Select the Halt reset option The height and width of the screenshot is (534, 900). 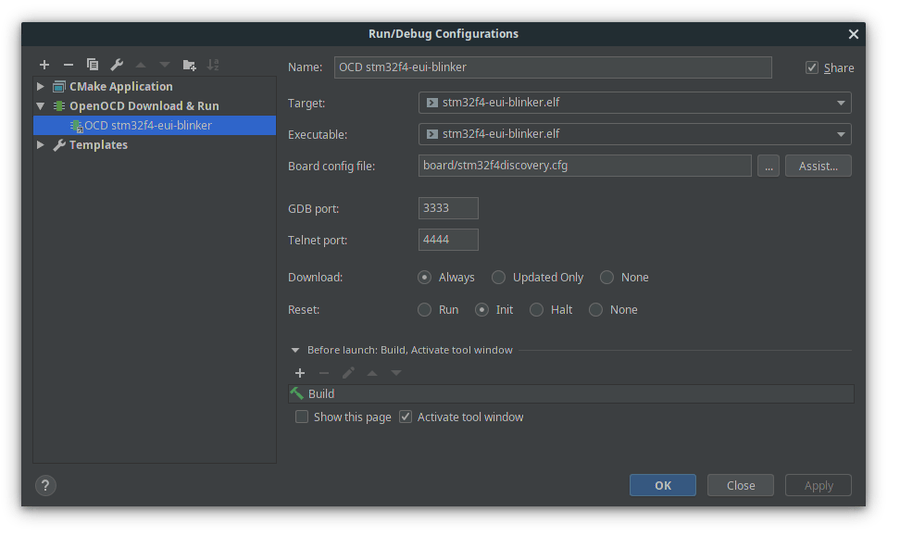(537, 310)
